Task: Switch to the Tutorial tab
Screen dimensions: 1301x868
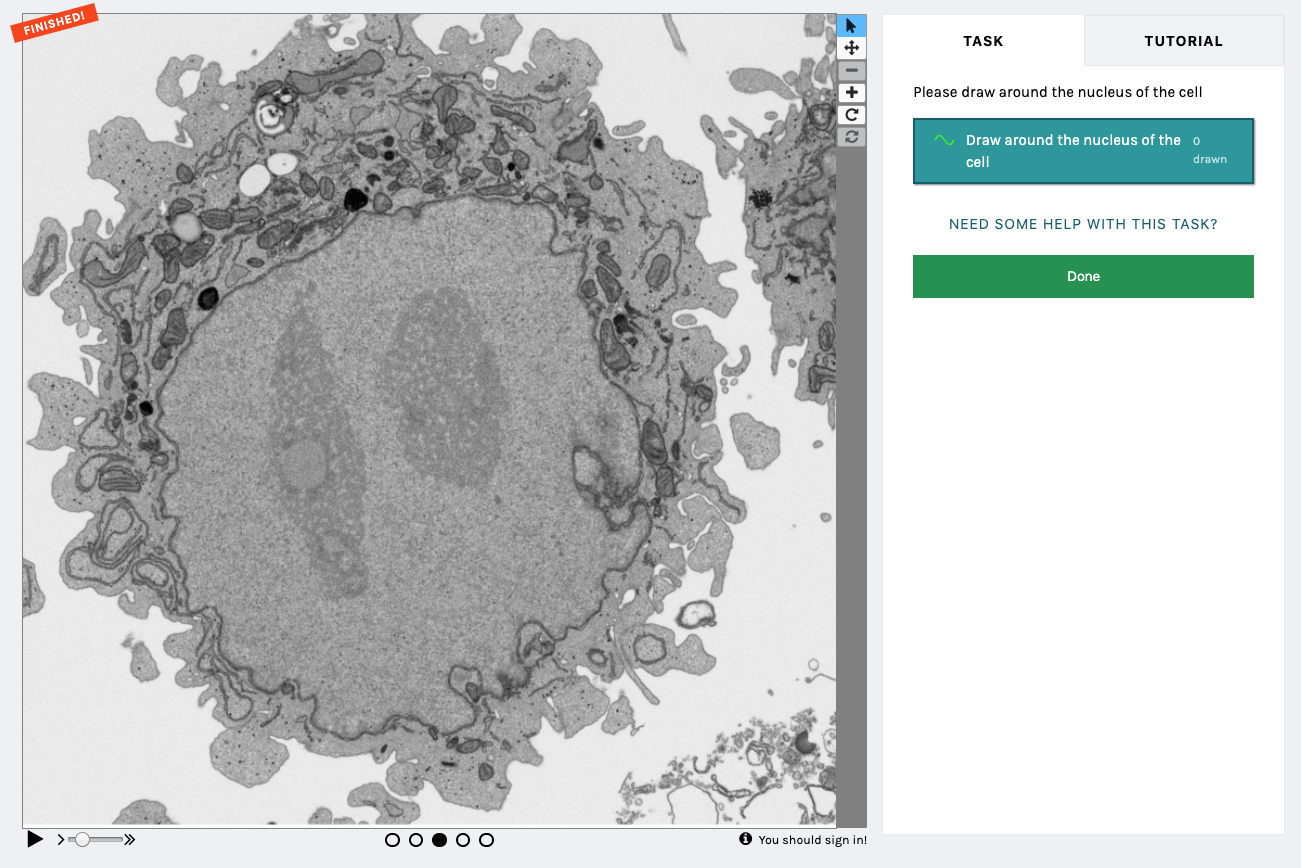Action: point(1183,41)
